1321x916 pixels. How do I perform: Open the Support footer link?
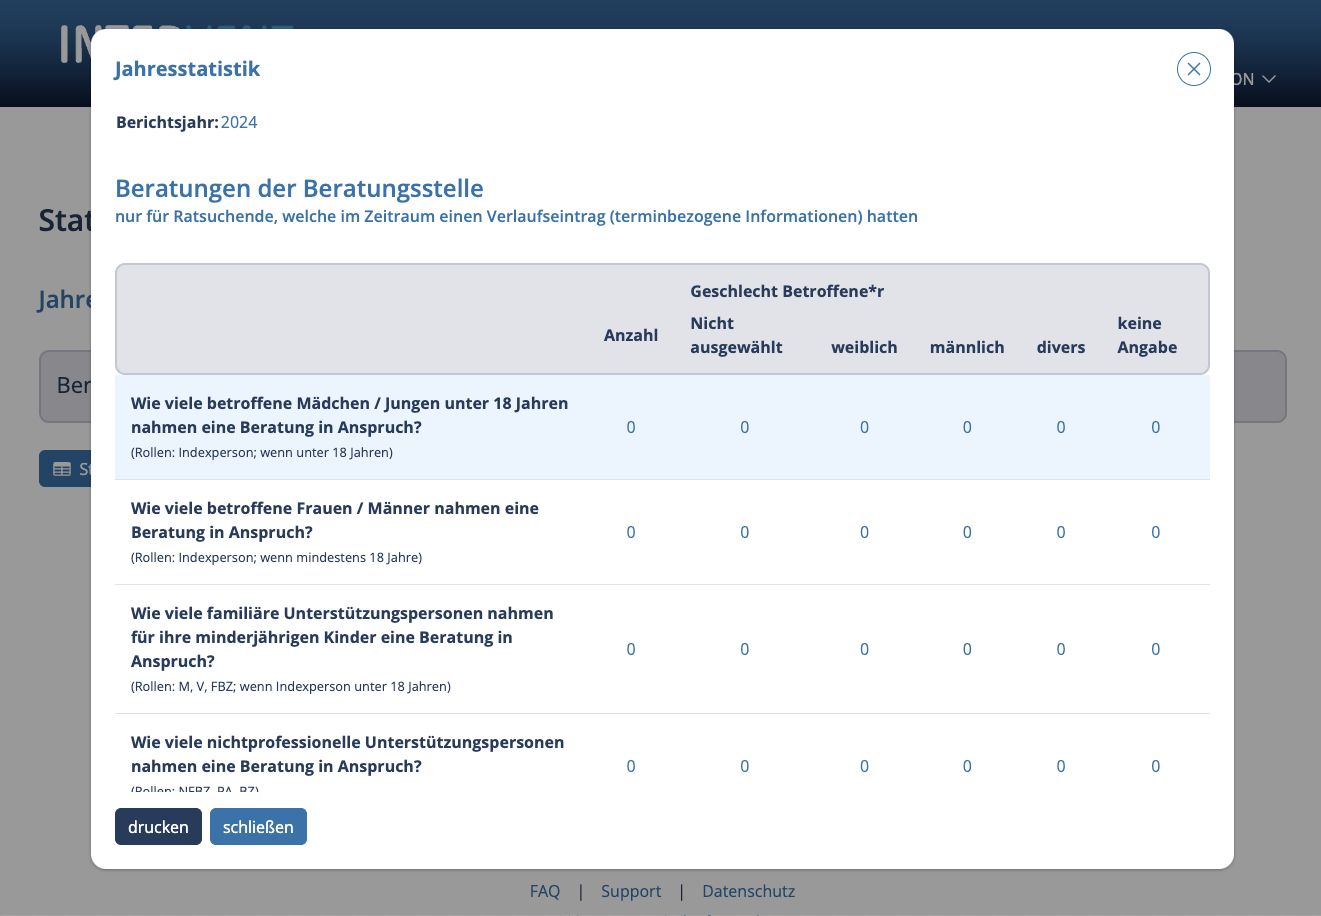(631, 891)
